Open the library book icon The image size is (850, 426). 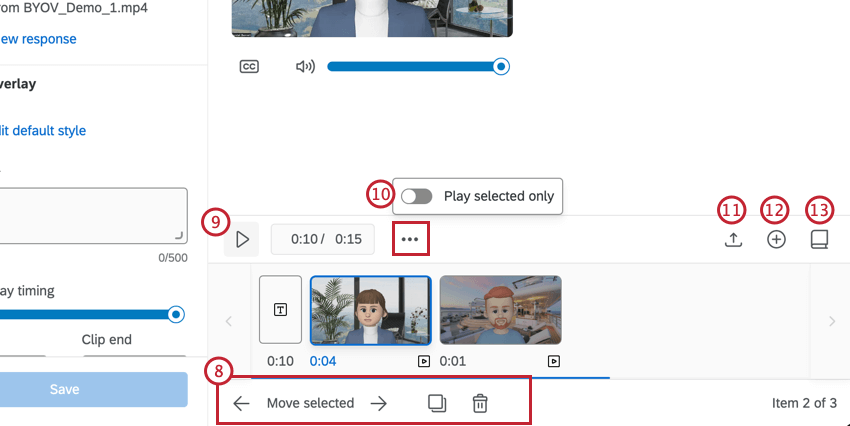(819, 239)
